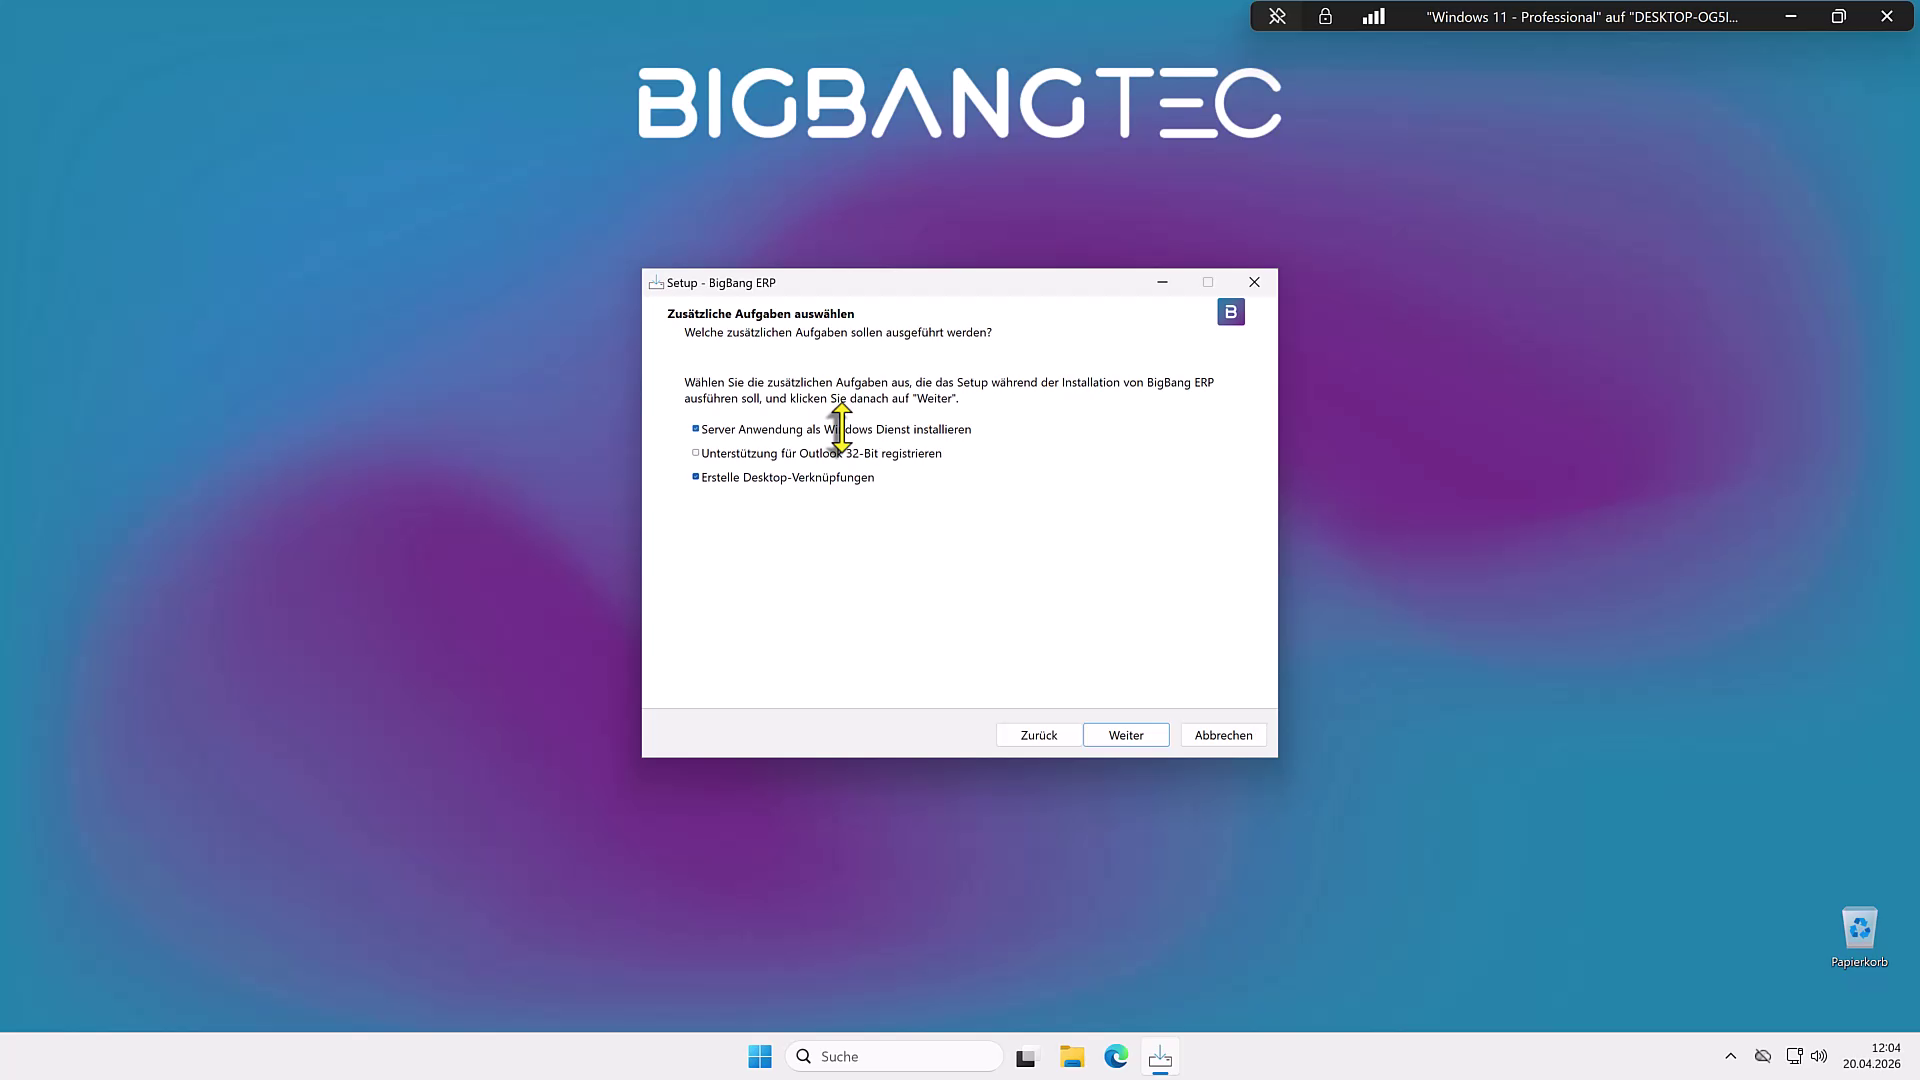Check Unterstützung für Outlook 32-Bit registrieren
This screenshot has height=1080, width=1920.
(696, 453)
